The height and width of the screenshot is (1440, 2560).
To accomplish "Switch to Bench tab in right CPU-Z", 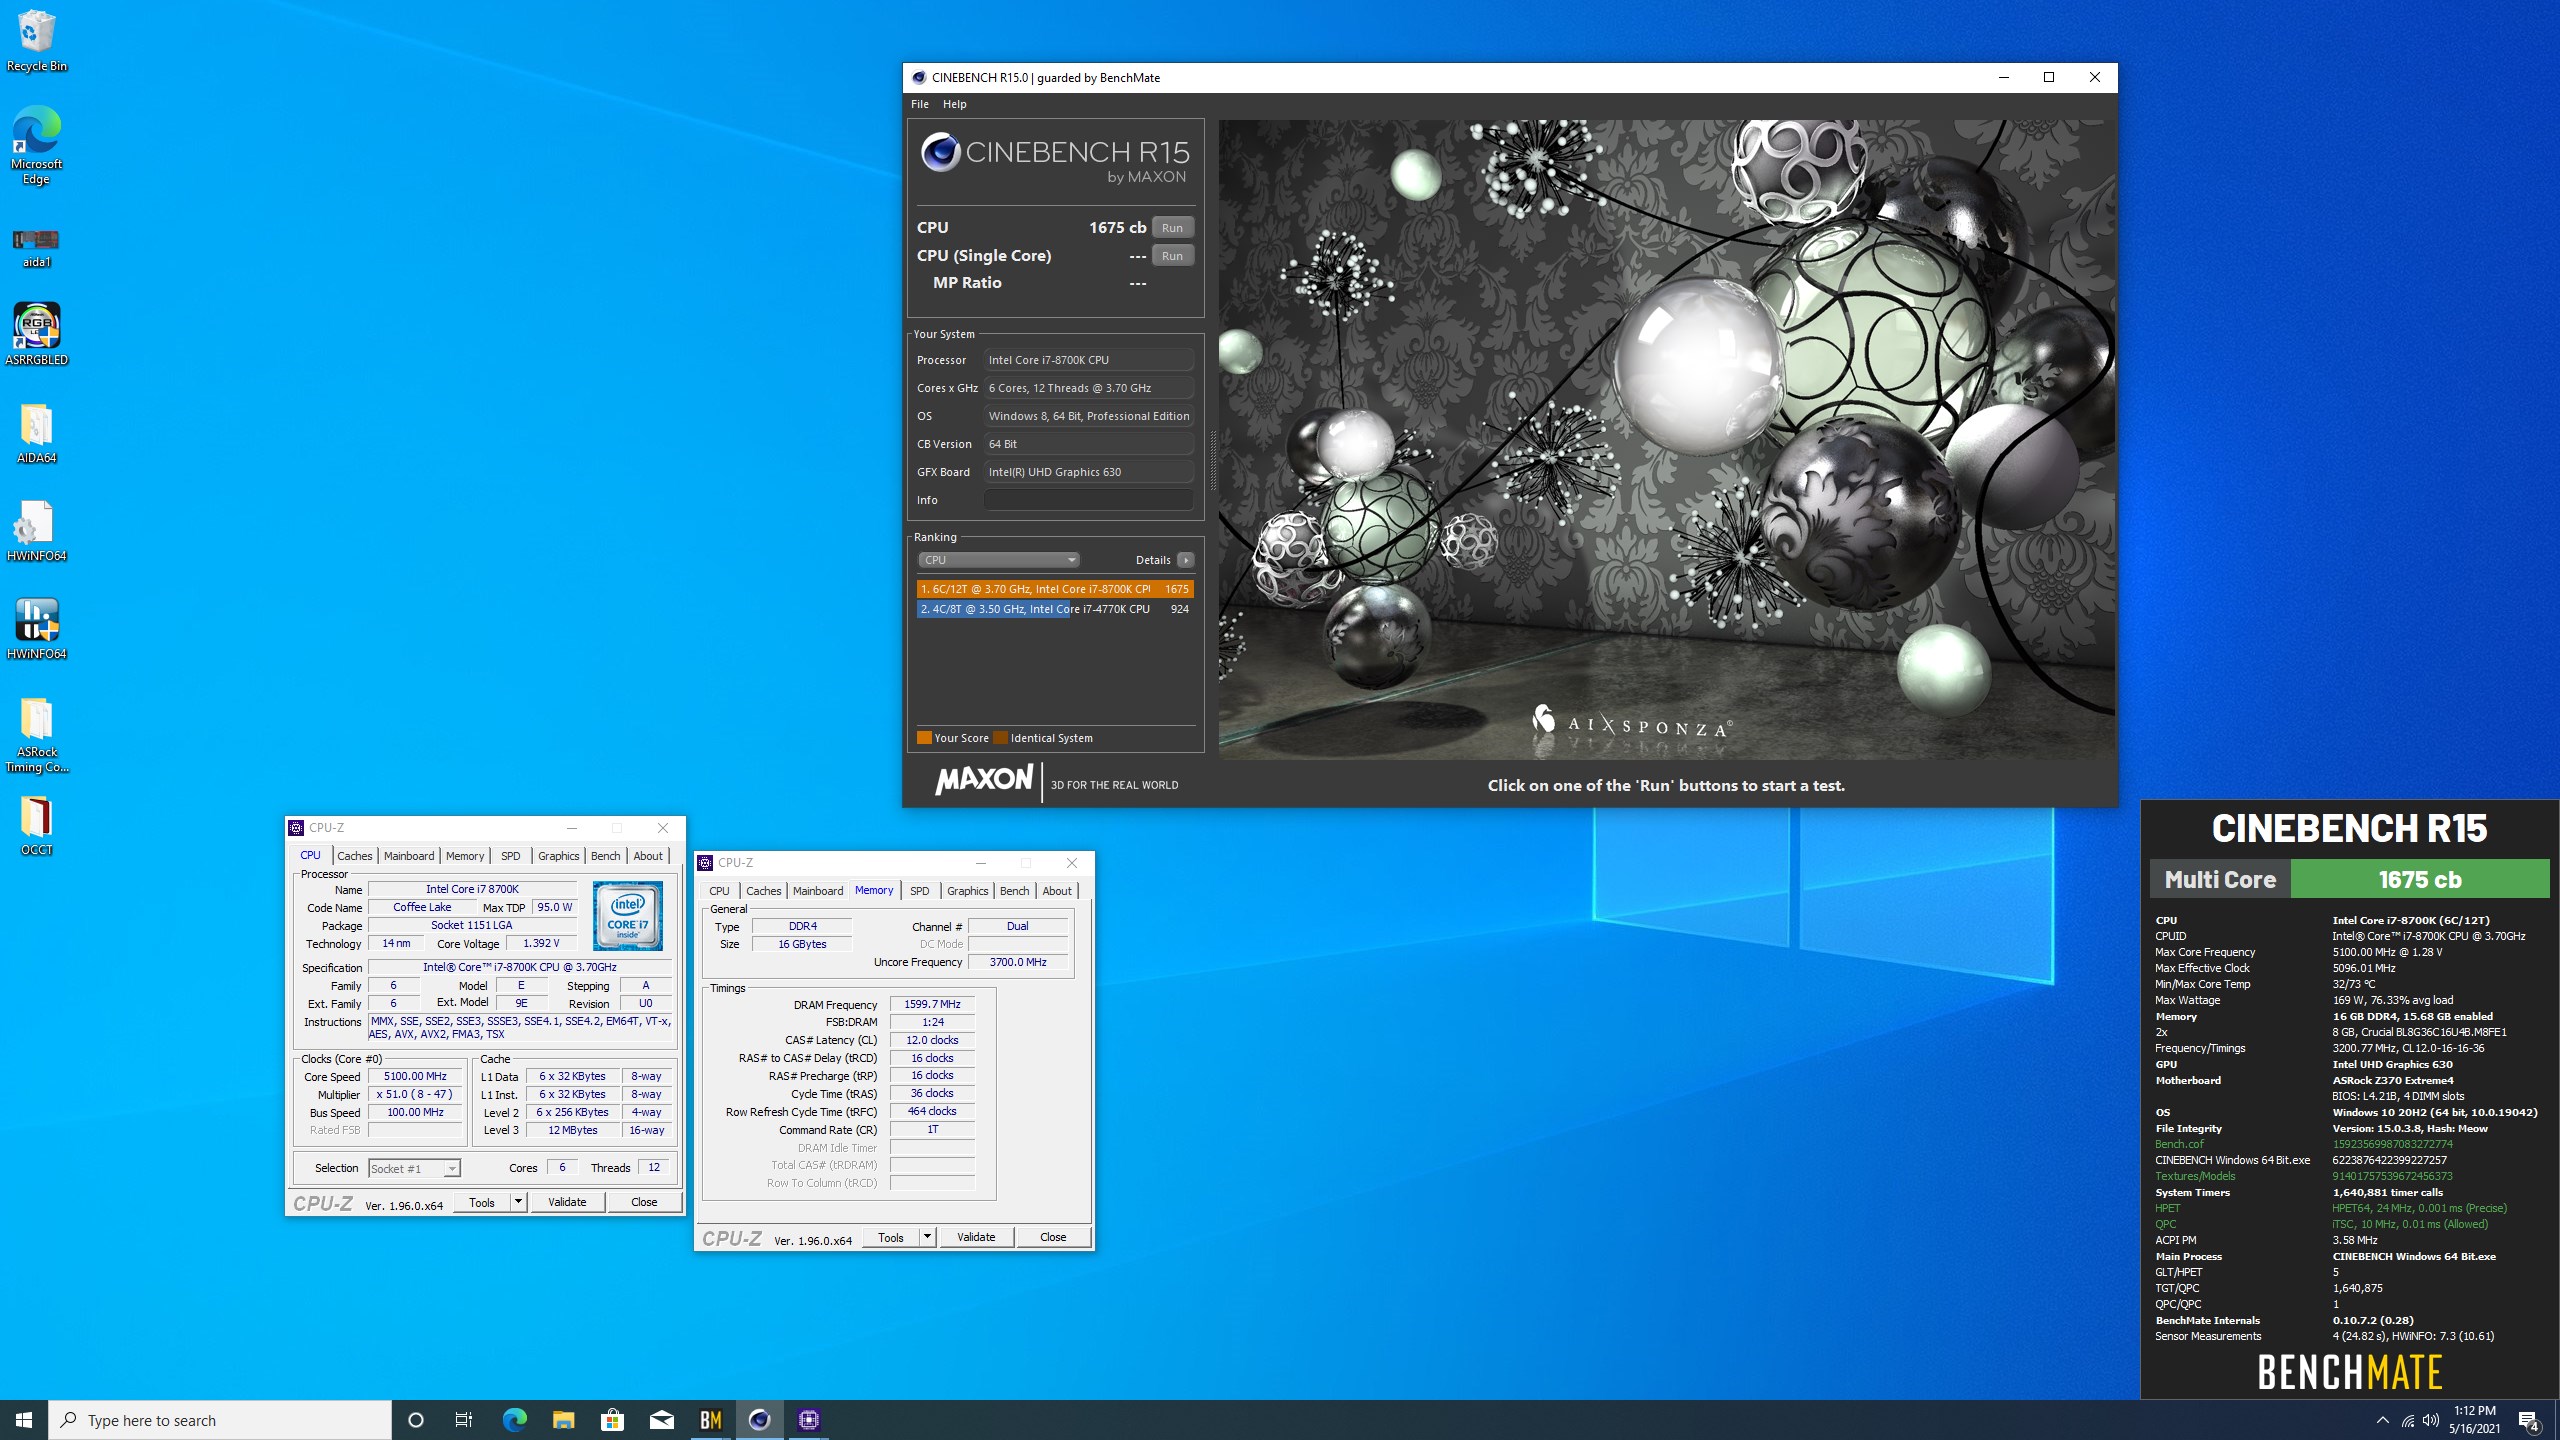I will point(1014,891).
